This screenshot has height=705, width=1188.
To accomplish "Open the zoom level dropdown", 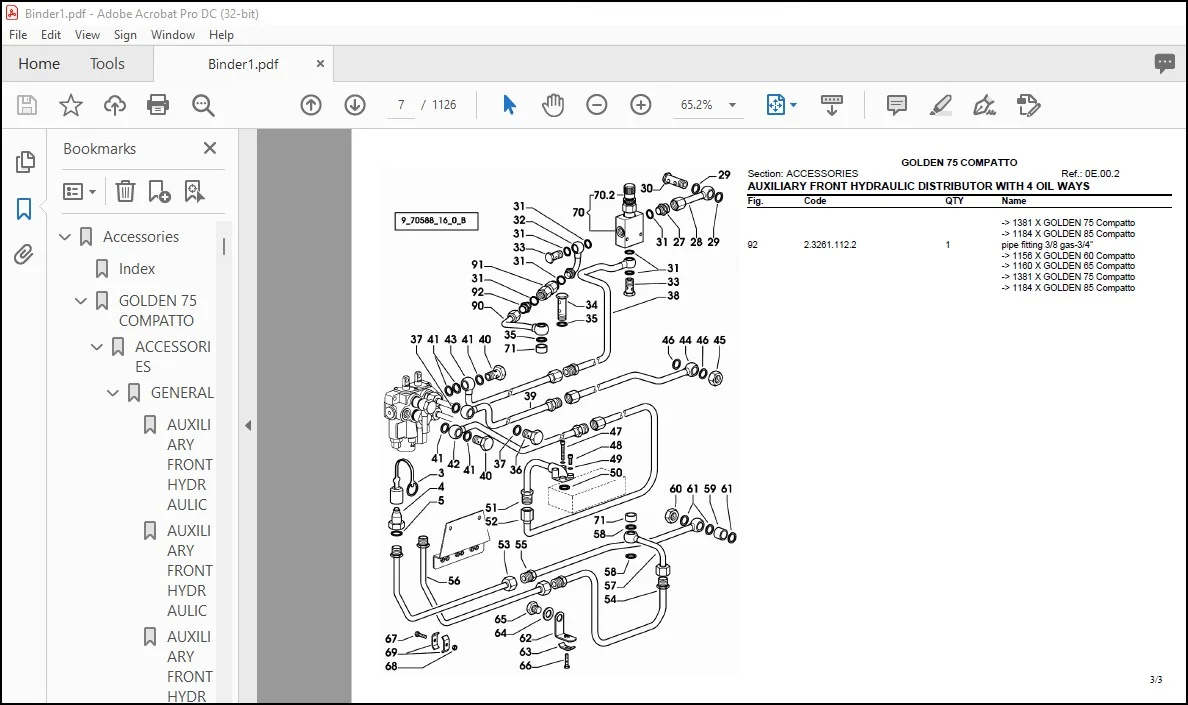I will 732,105.
